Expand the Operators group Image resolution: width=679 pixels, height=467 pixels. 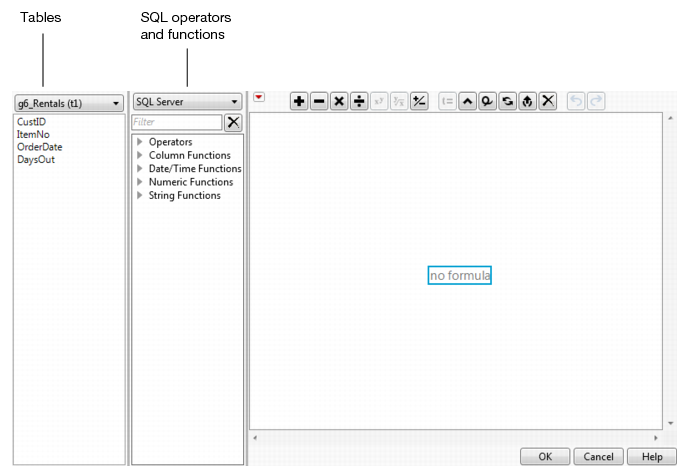[x=140, y=142]
